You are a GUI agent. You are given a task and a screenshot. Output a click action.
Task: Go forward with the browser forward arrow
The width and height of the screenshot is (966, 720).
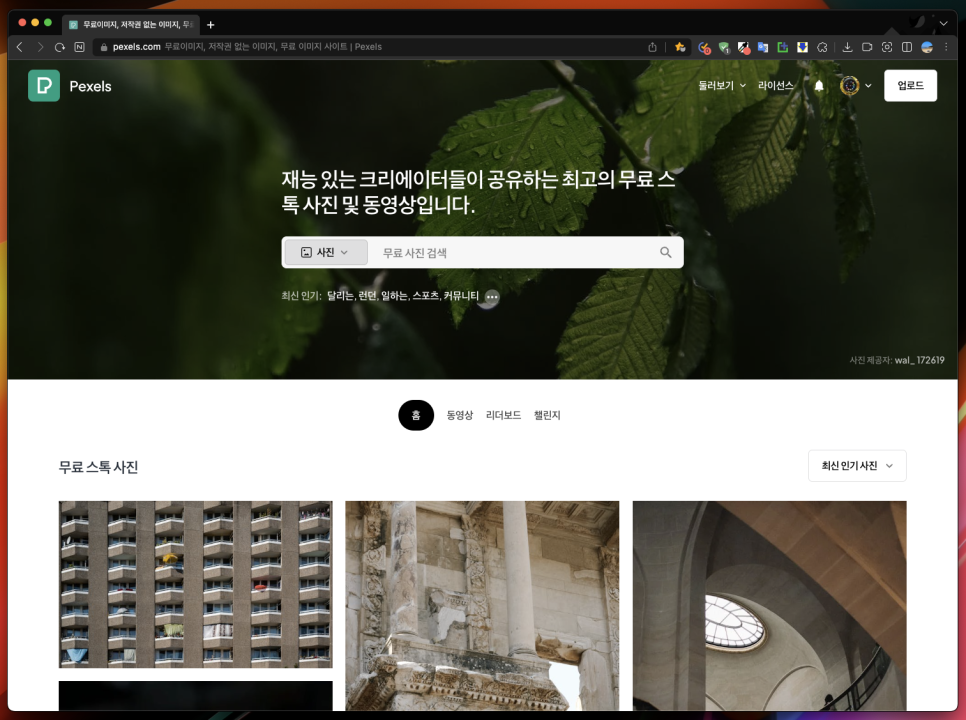click(40, 47)
